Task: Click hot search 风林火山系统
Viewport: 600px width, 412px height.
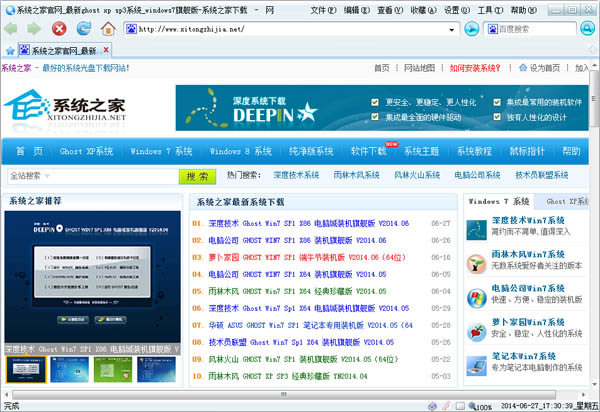Action: [417, 175]
